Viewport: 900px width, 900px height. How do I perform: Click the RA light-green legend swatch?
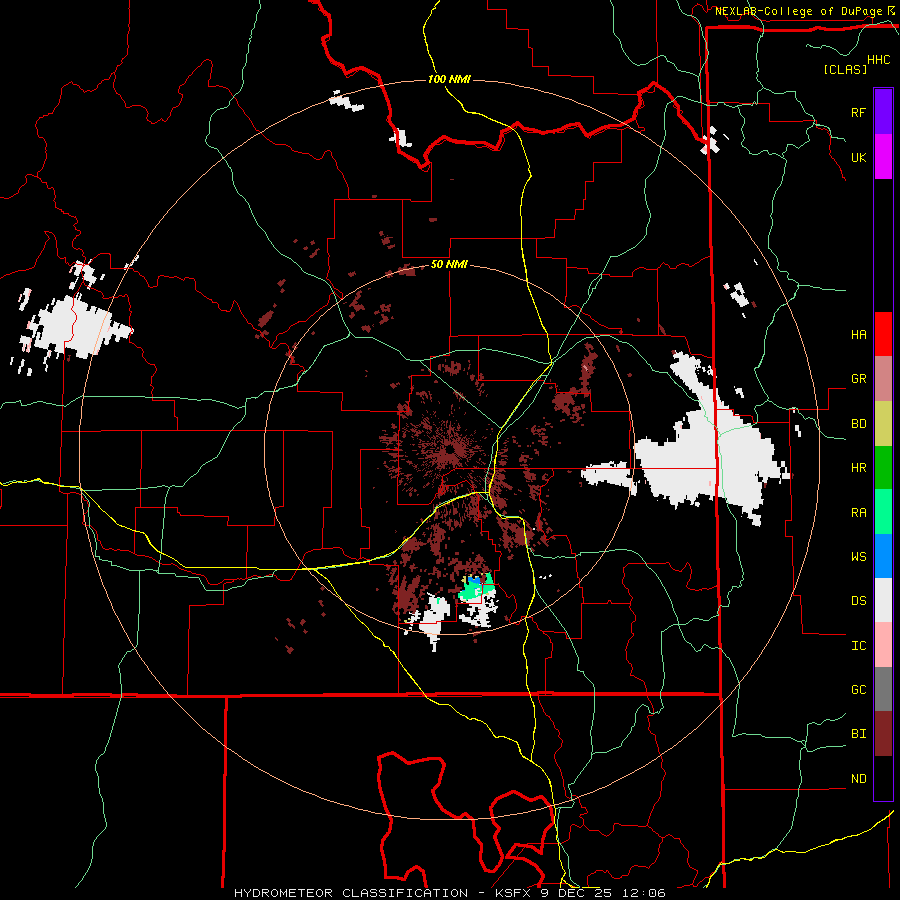[883, 512]
